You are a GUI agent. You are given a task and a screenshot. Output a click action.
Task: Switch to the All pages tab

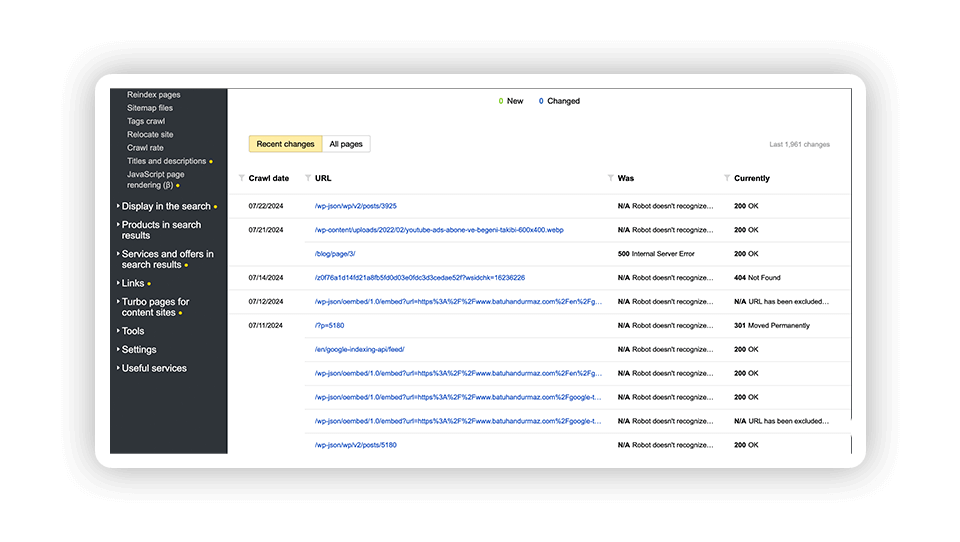coord(346,144)
